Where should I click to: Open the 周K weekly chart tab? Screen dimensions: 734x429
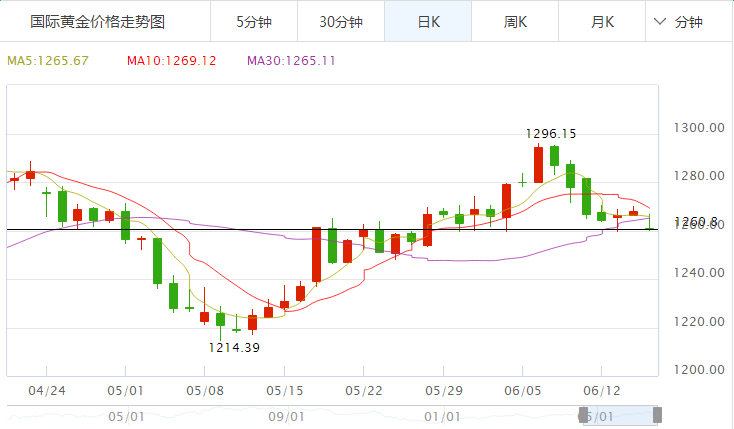516,21
